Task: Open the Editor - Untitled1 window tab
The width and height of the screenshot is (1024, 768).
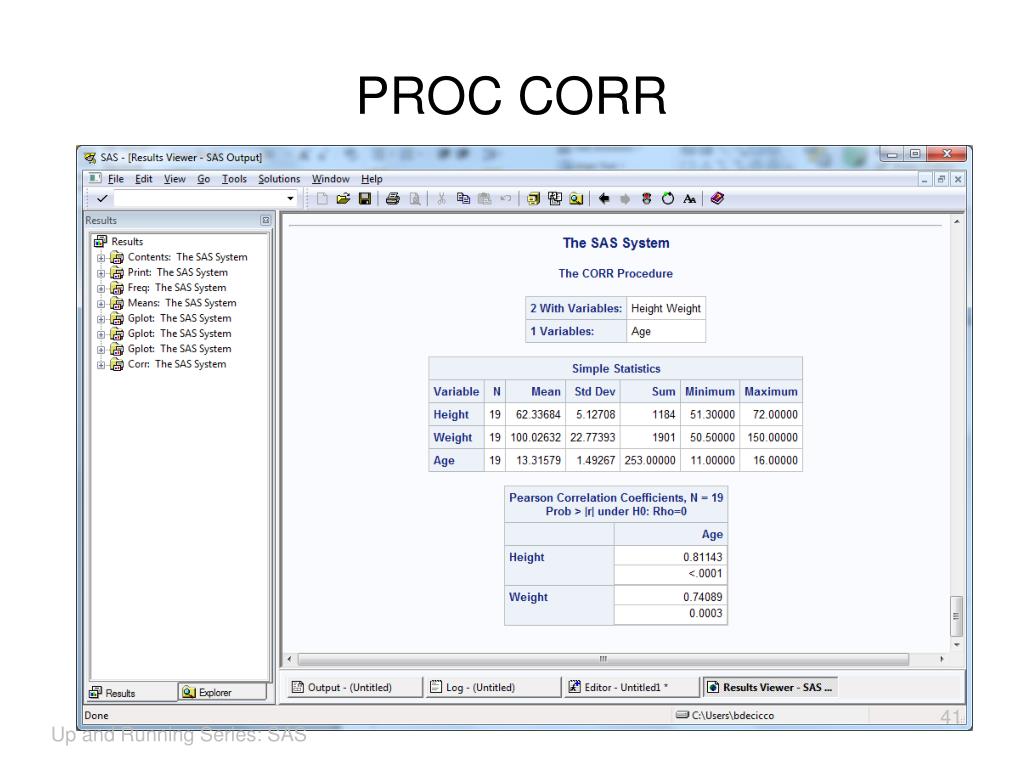Action: pos(632,687)
